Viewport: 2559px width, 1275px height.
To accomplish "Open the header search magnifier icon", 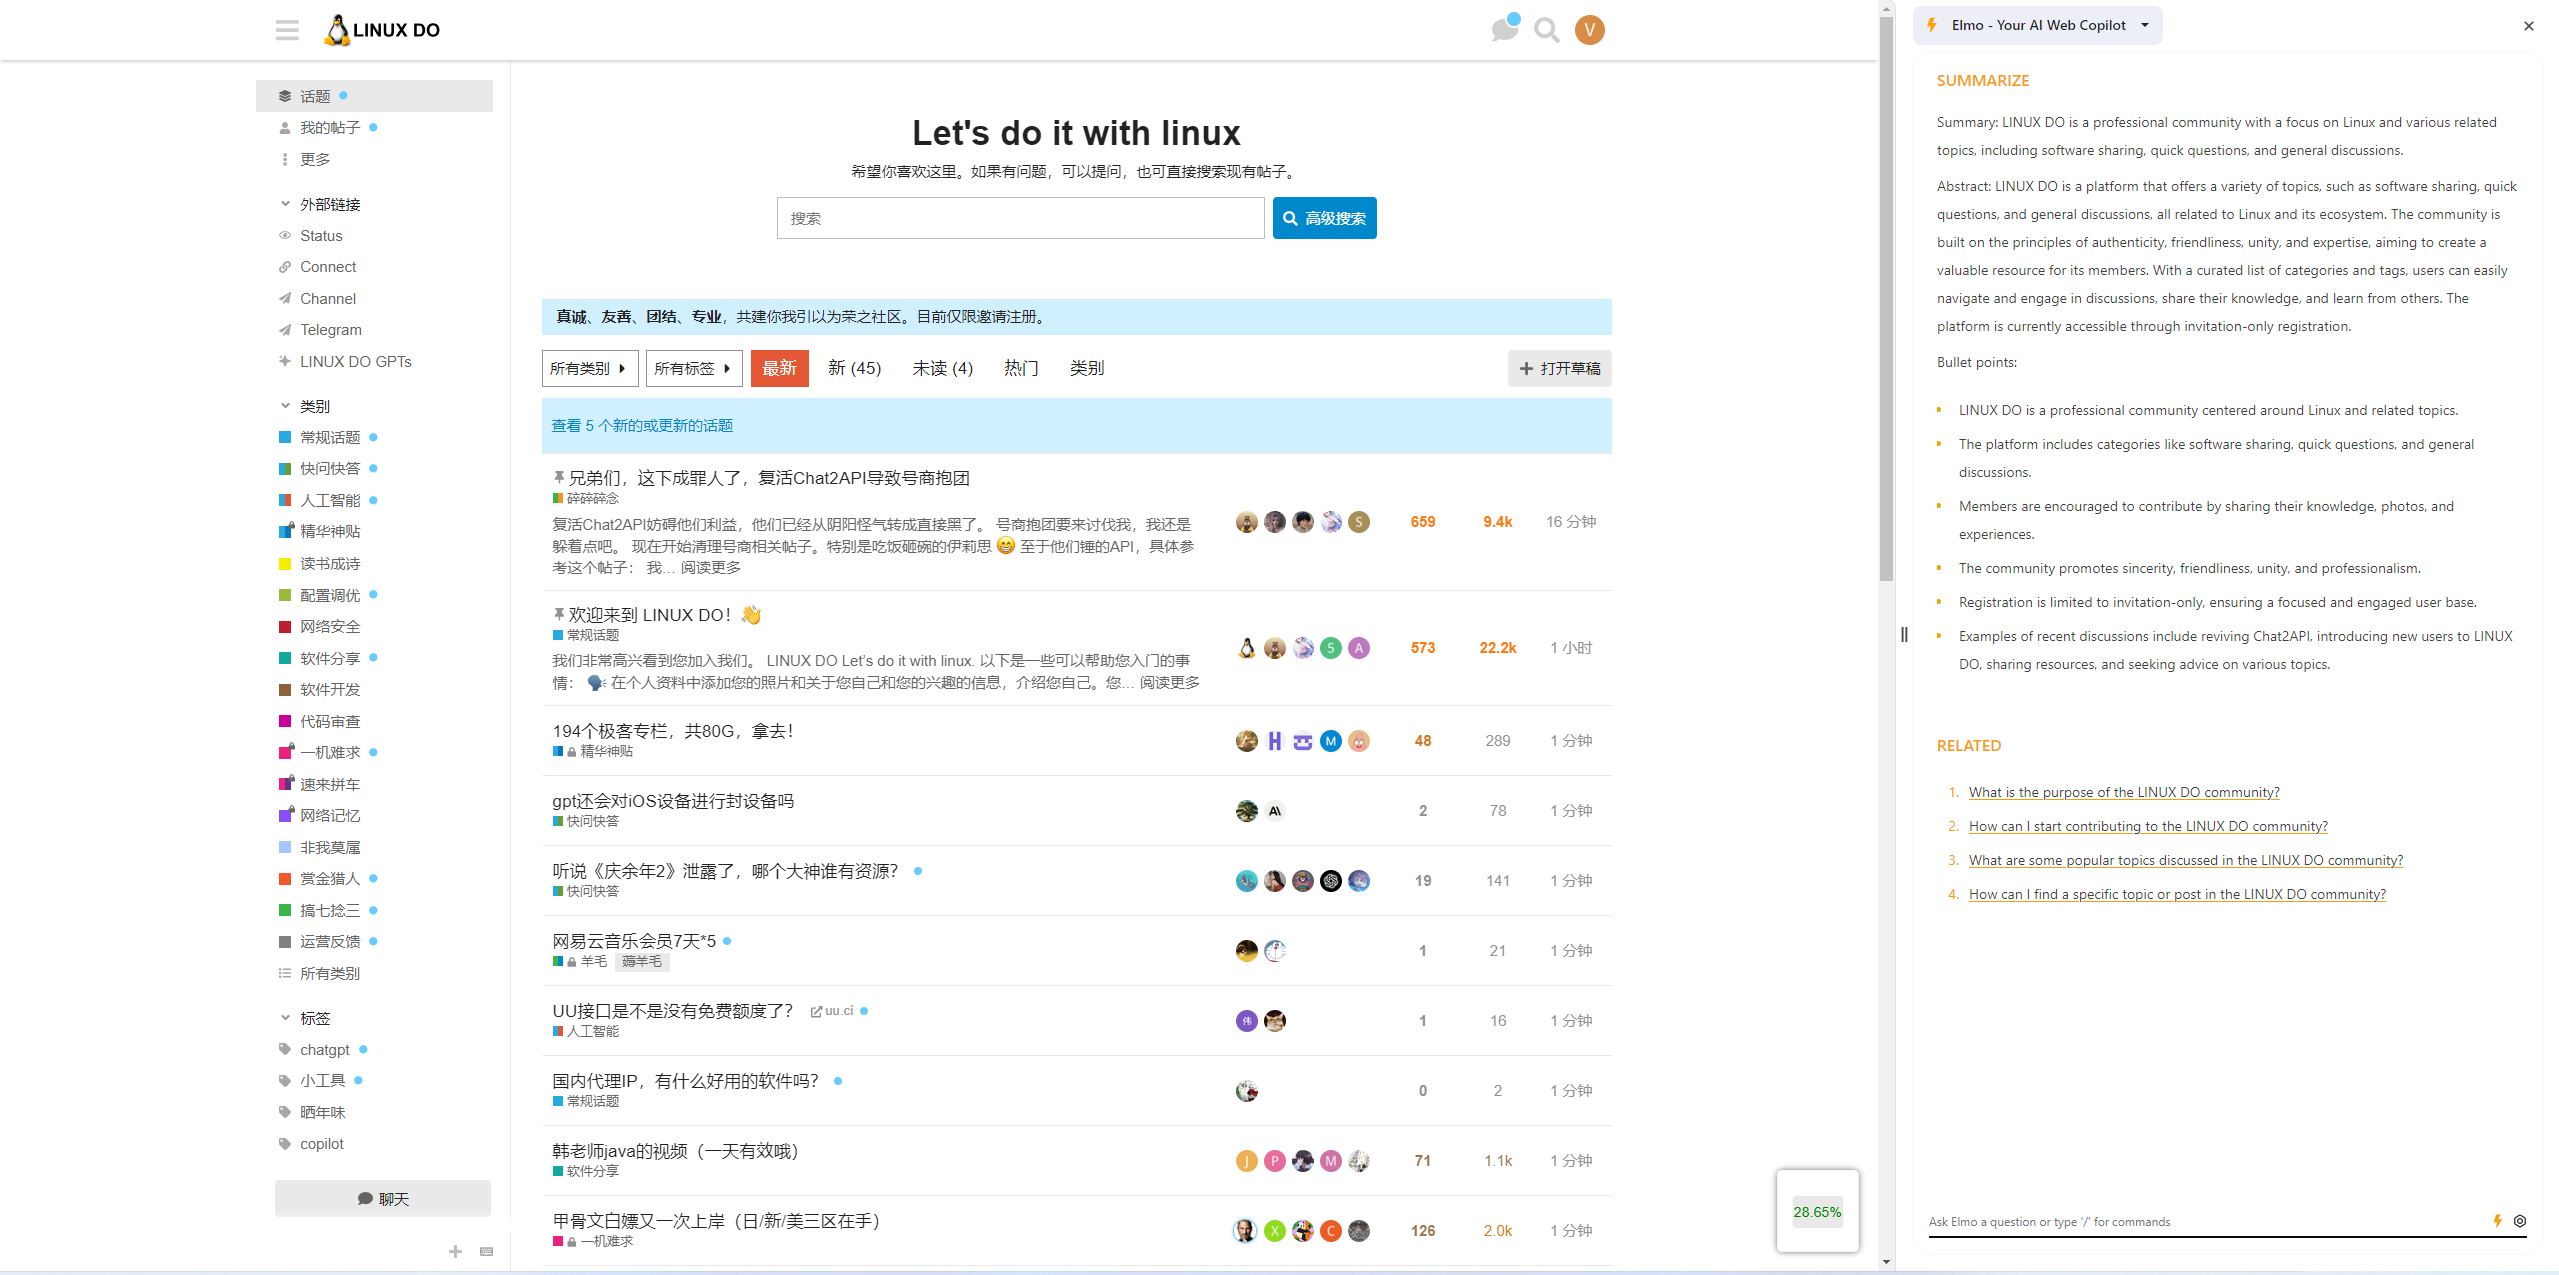I will point(1547,30).
